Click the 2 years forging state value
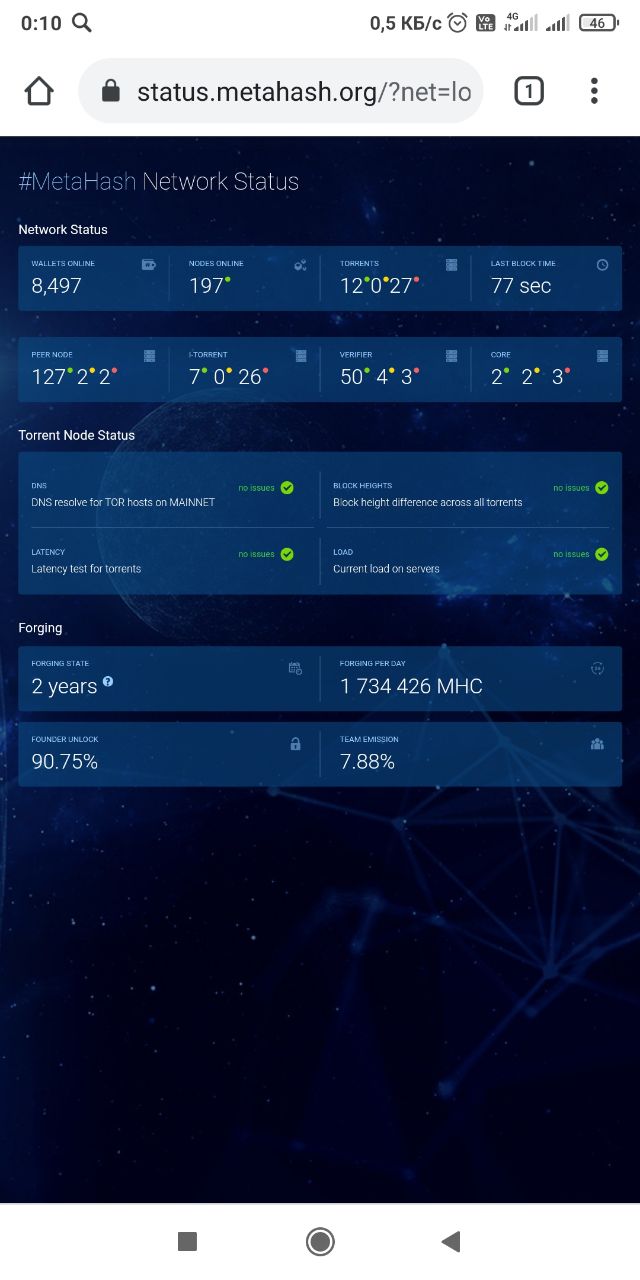This screenshot has width=640, height=1280. 64,687
